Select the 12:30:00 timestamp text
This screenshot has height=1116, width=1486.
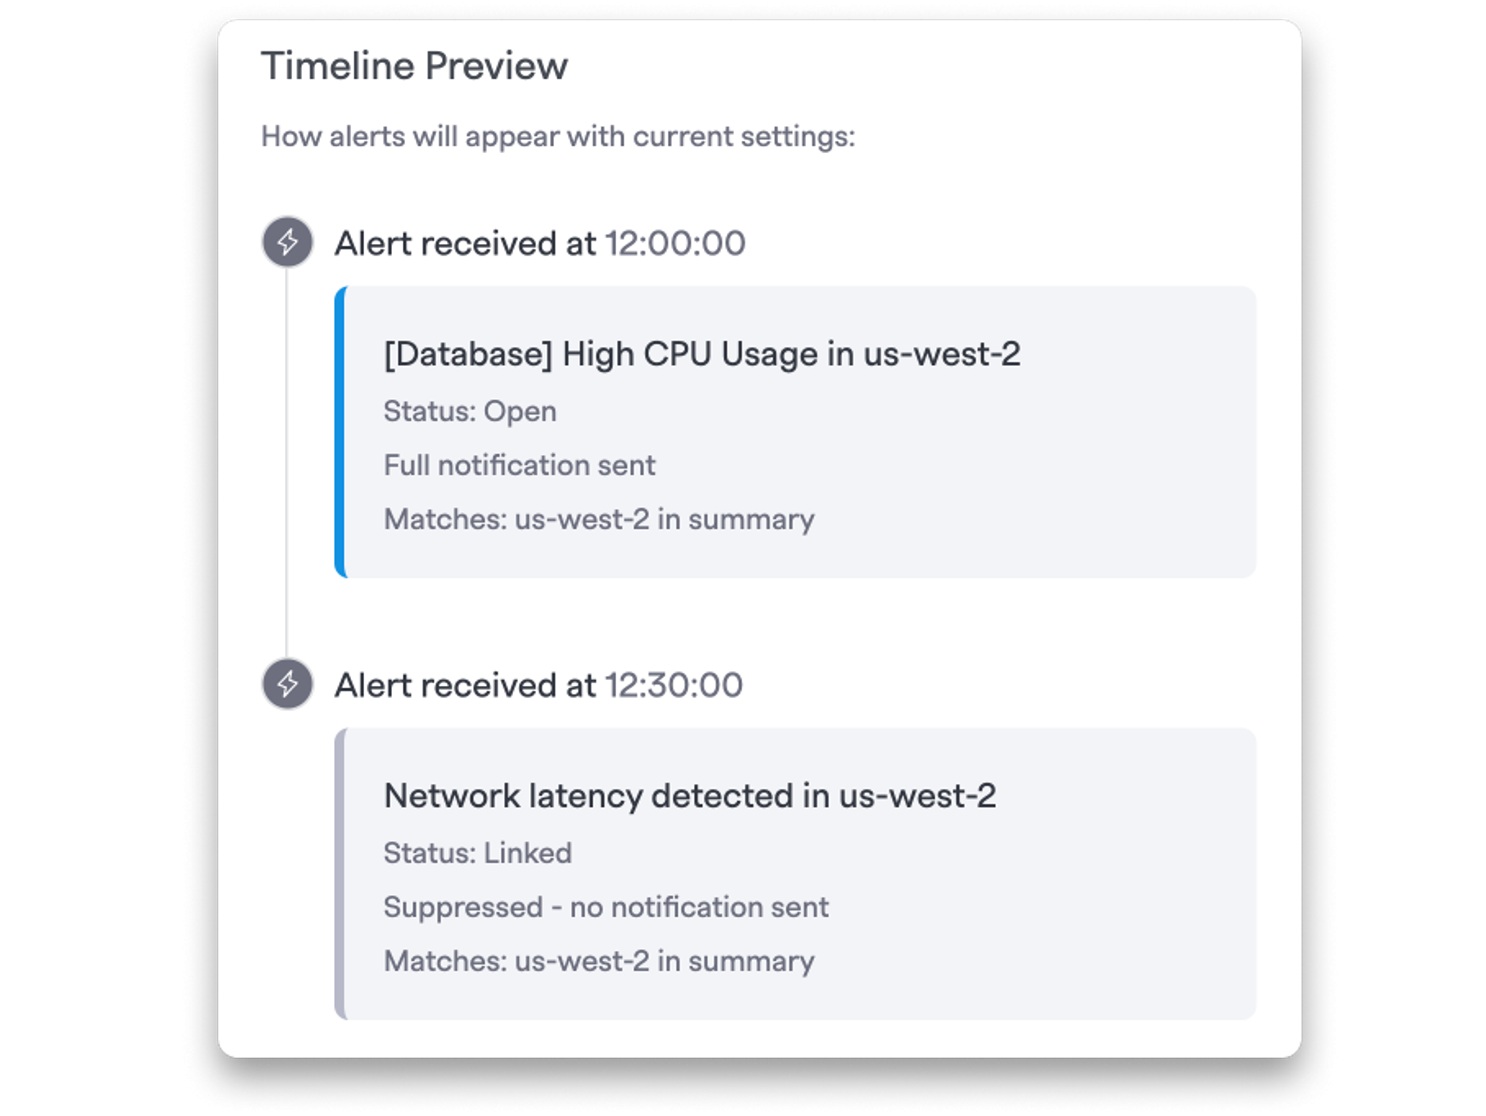[674, 685]
